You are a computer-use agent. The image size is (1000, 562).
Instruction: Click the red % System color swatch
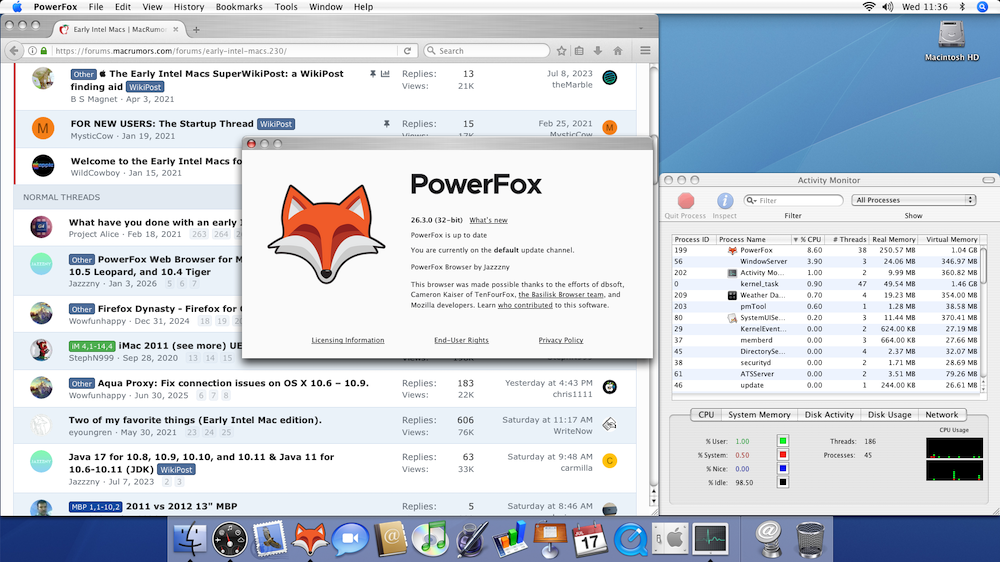pyautogui.click(x=783, y=455)
